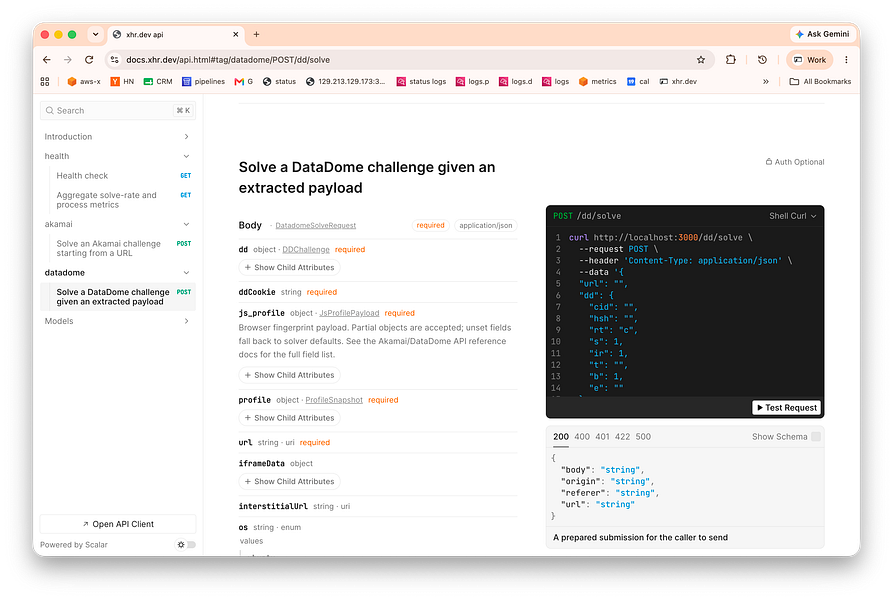This screenshot has width=893, height=600.
Task: Click the browser forward arrow
Action: (68, 60)
